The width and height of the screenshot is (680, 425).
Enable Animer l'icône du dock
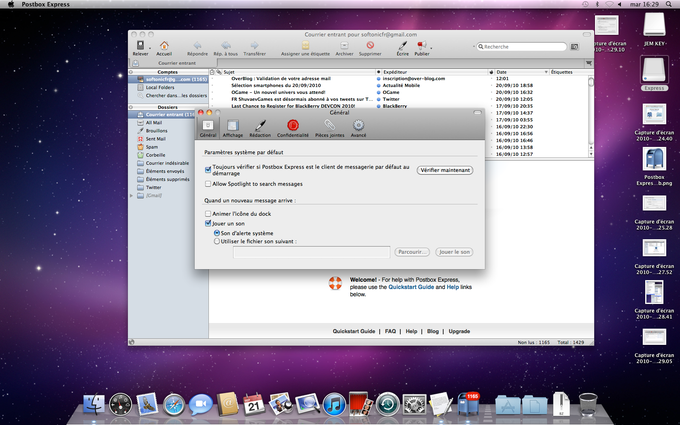pyautogui.click(x=208, y=214)
